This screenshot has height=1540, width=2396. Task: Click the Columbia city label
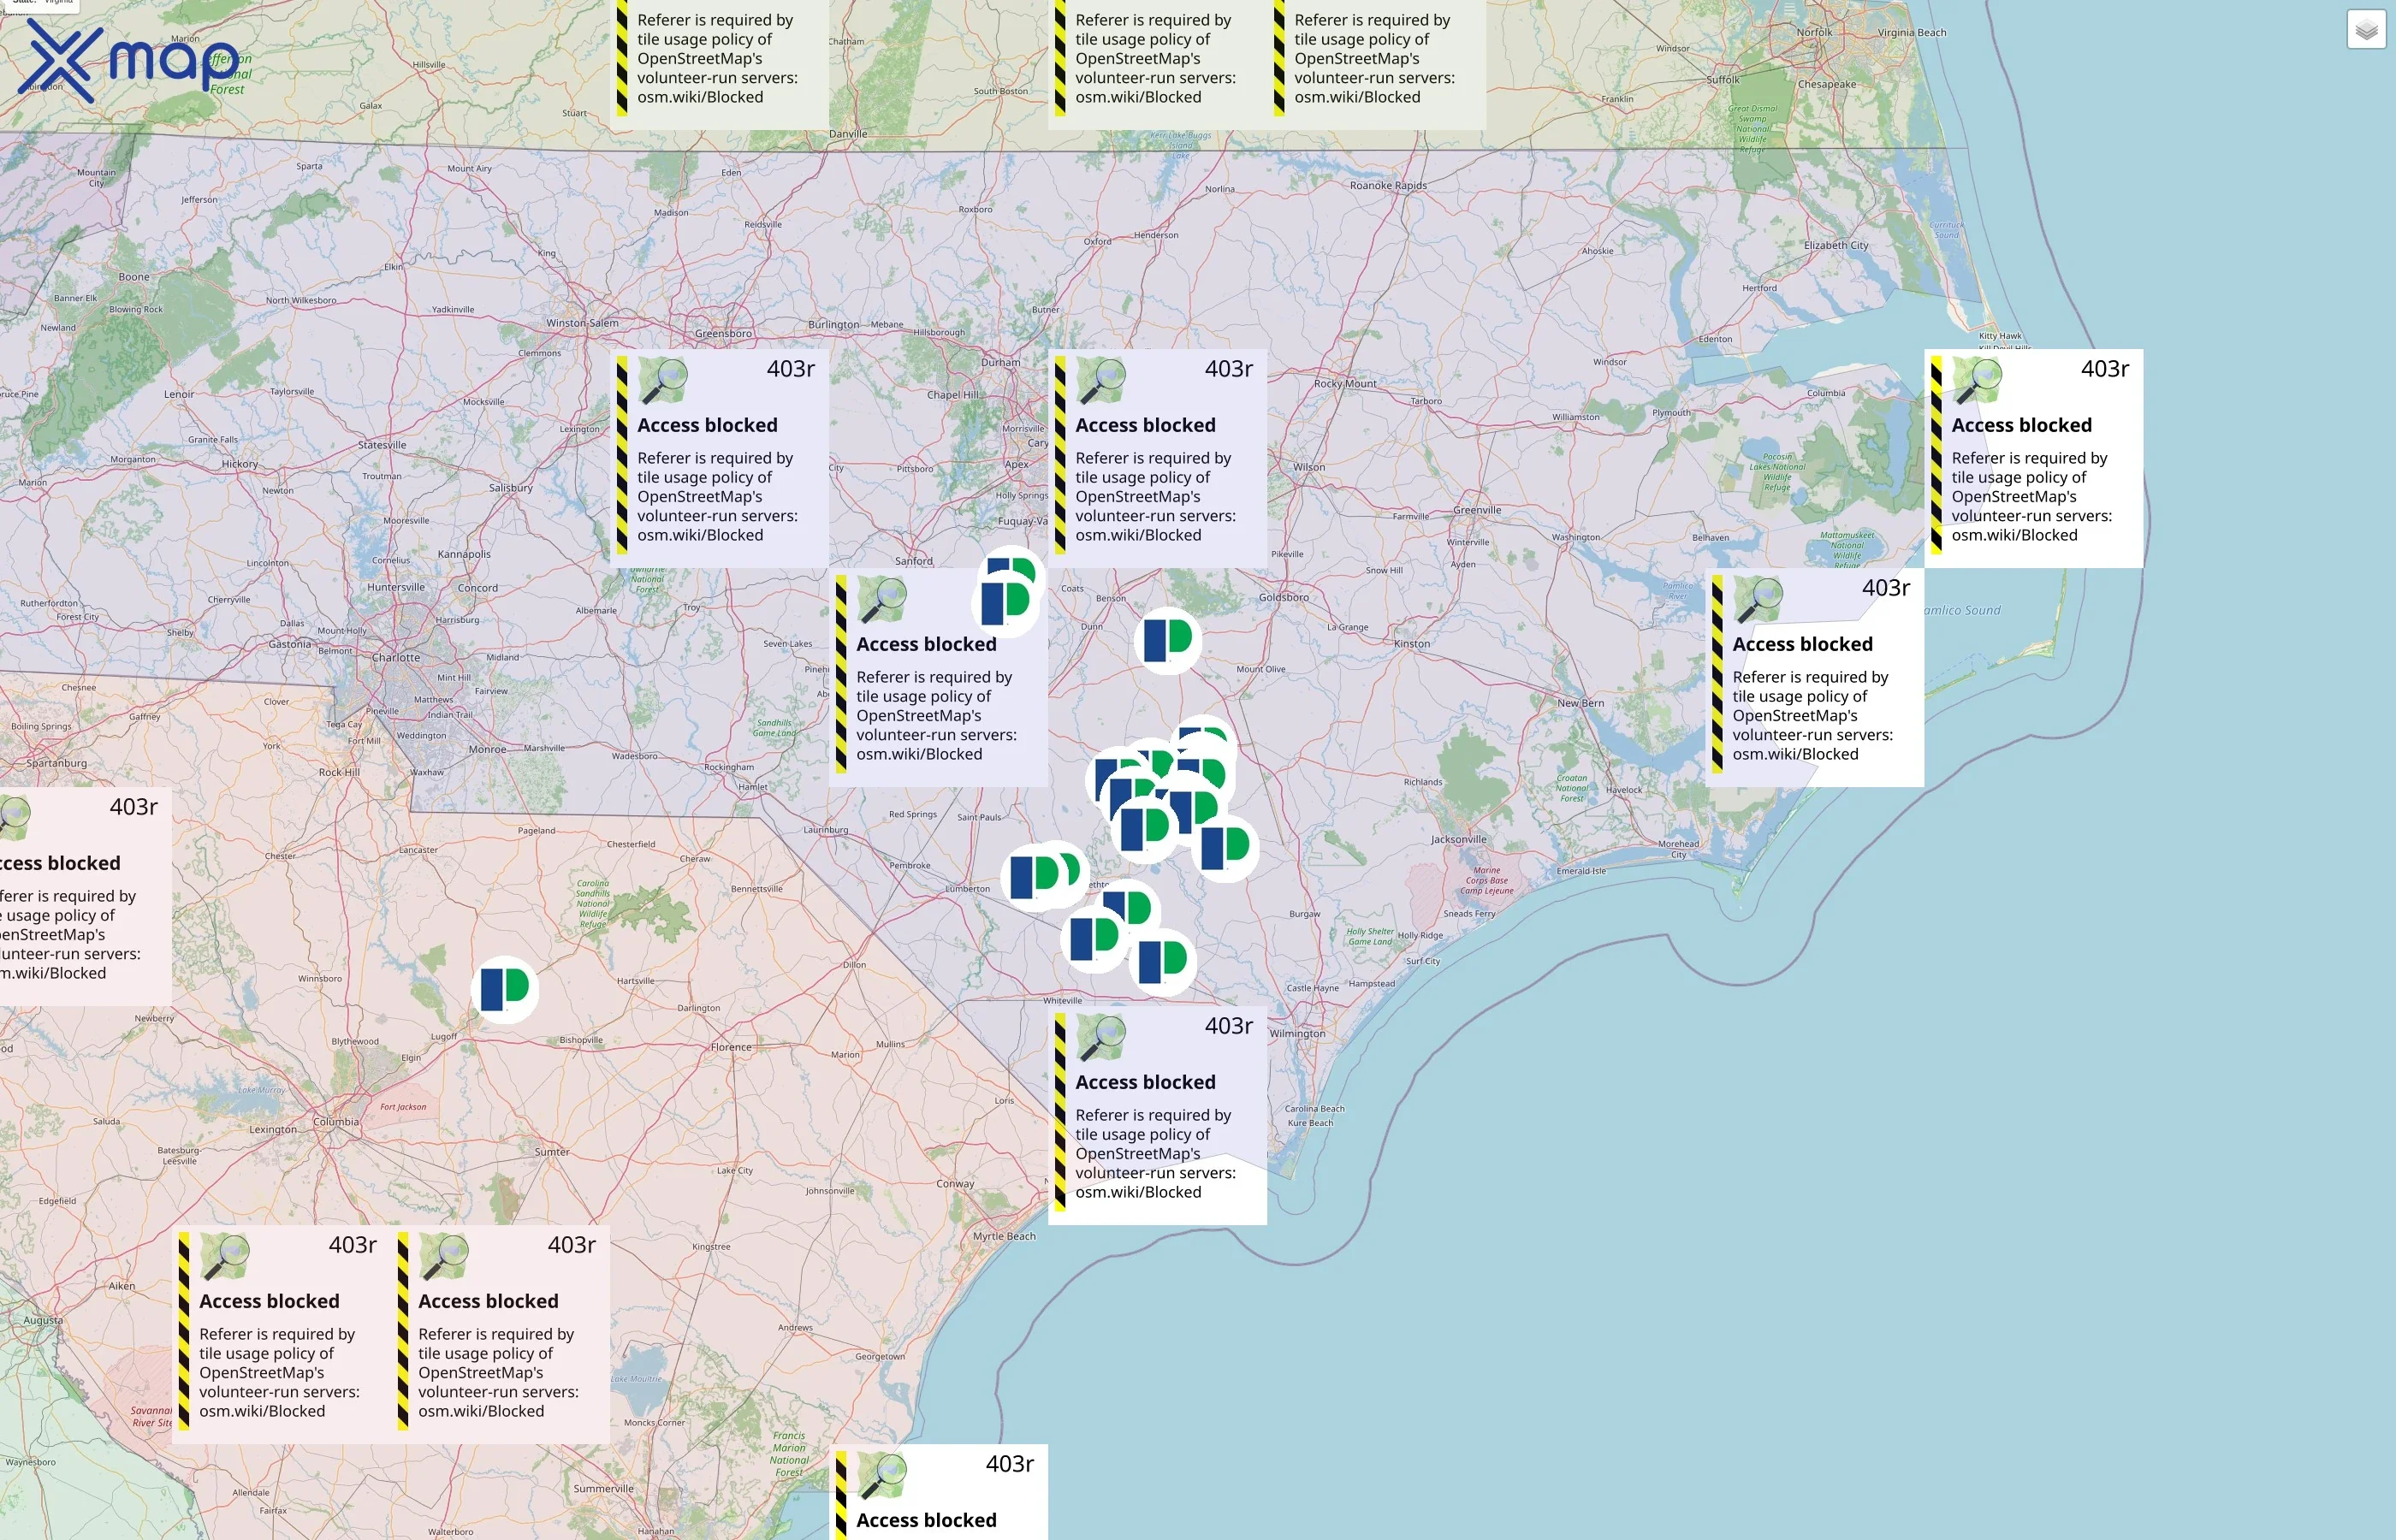[336, 1122]
